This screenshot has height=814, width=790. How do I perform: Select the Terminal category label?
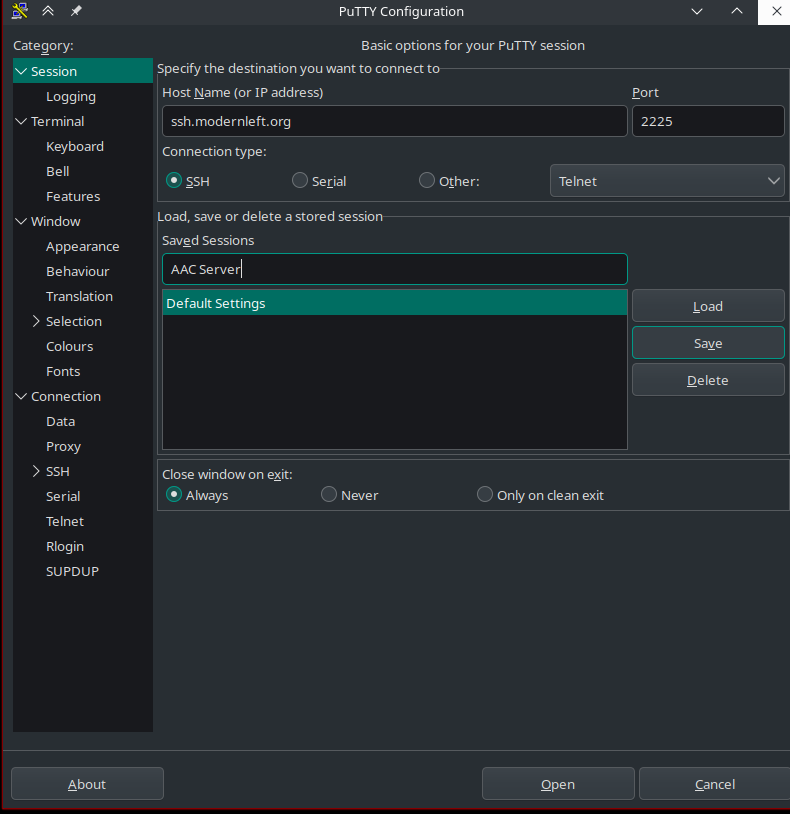point(58,121)
